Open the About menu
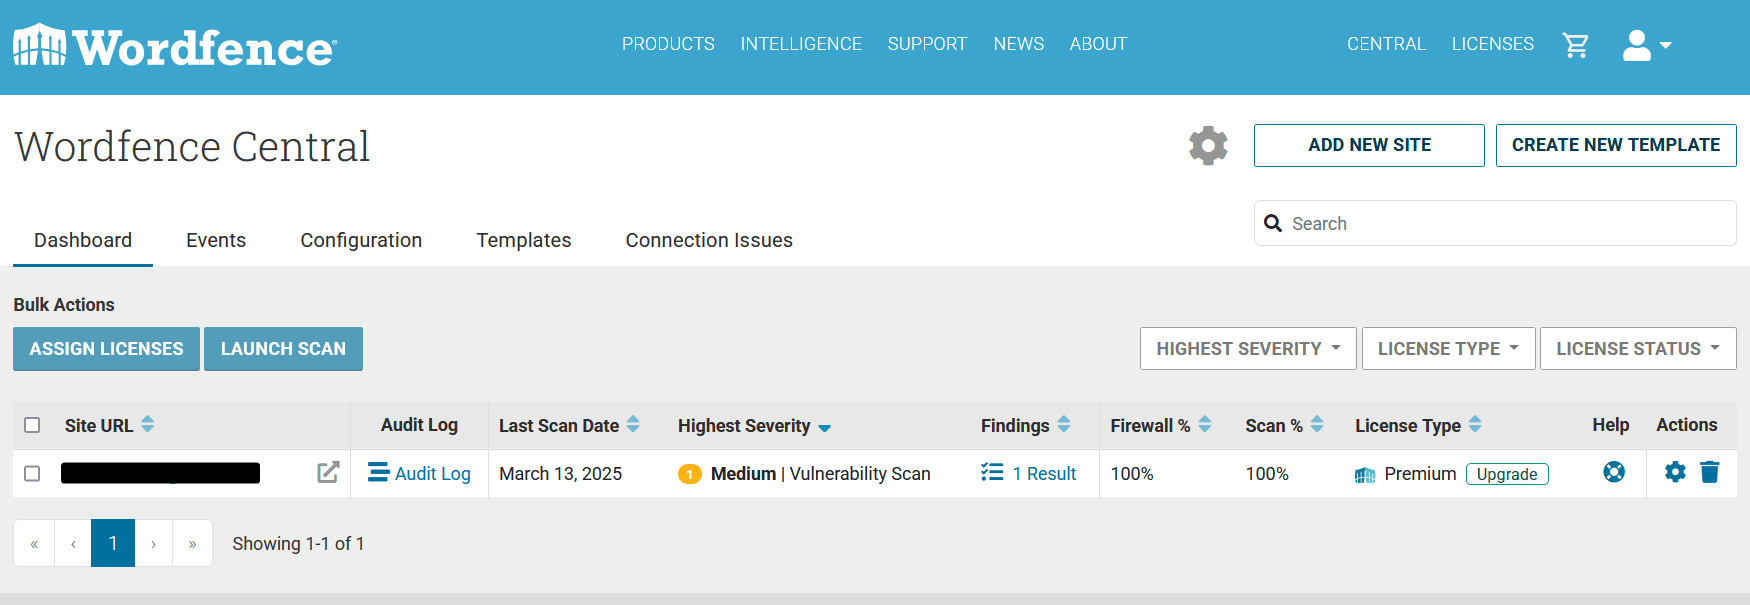 1098,44
